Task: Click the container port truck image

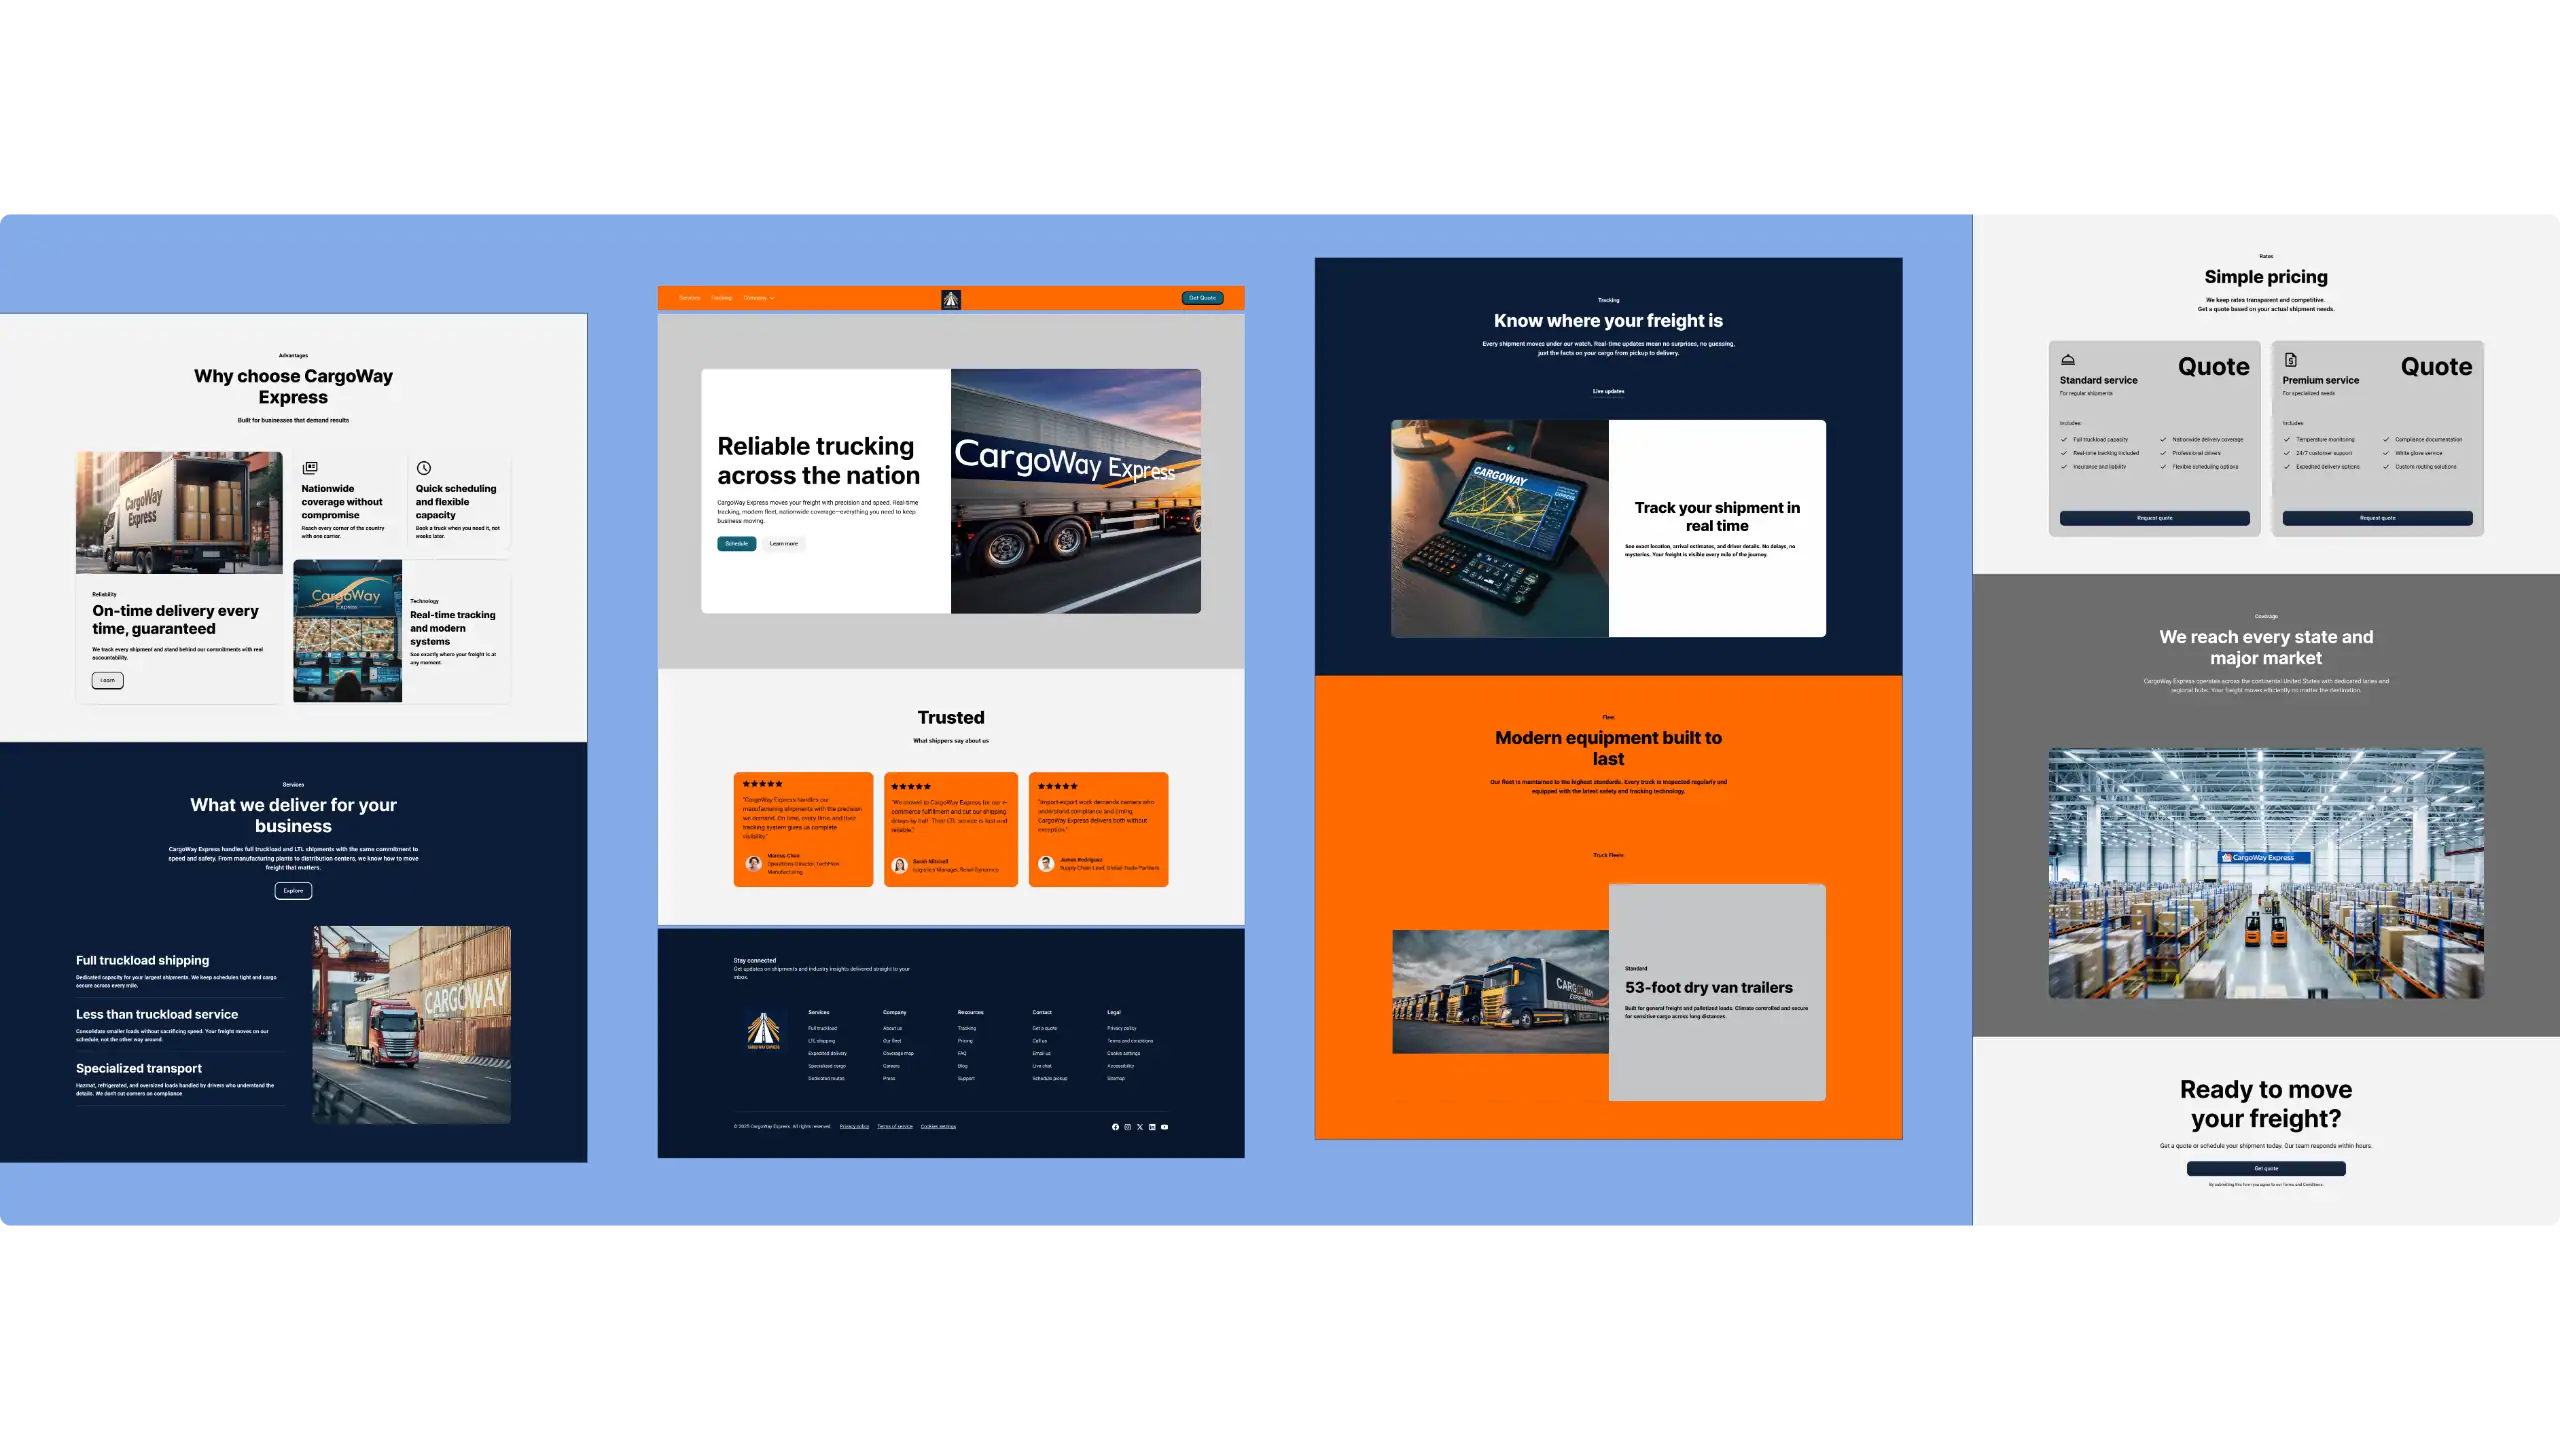Action: [412, 1025]
